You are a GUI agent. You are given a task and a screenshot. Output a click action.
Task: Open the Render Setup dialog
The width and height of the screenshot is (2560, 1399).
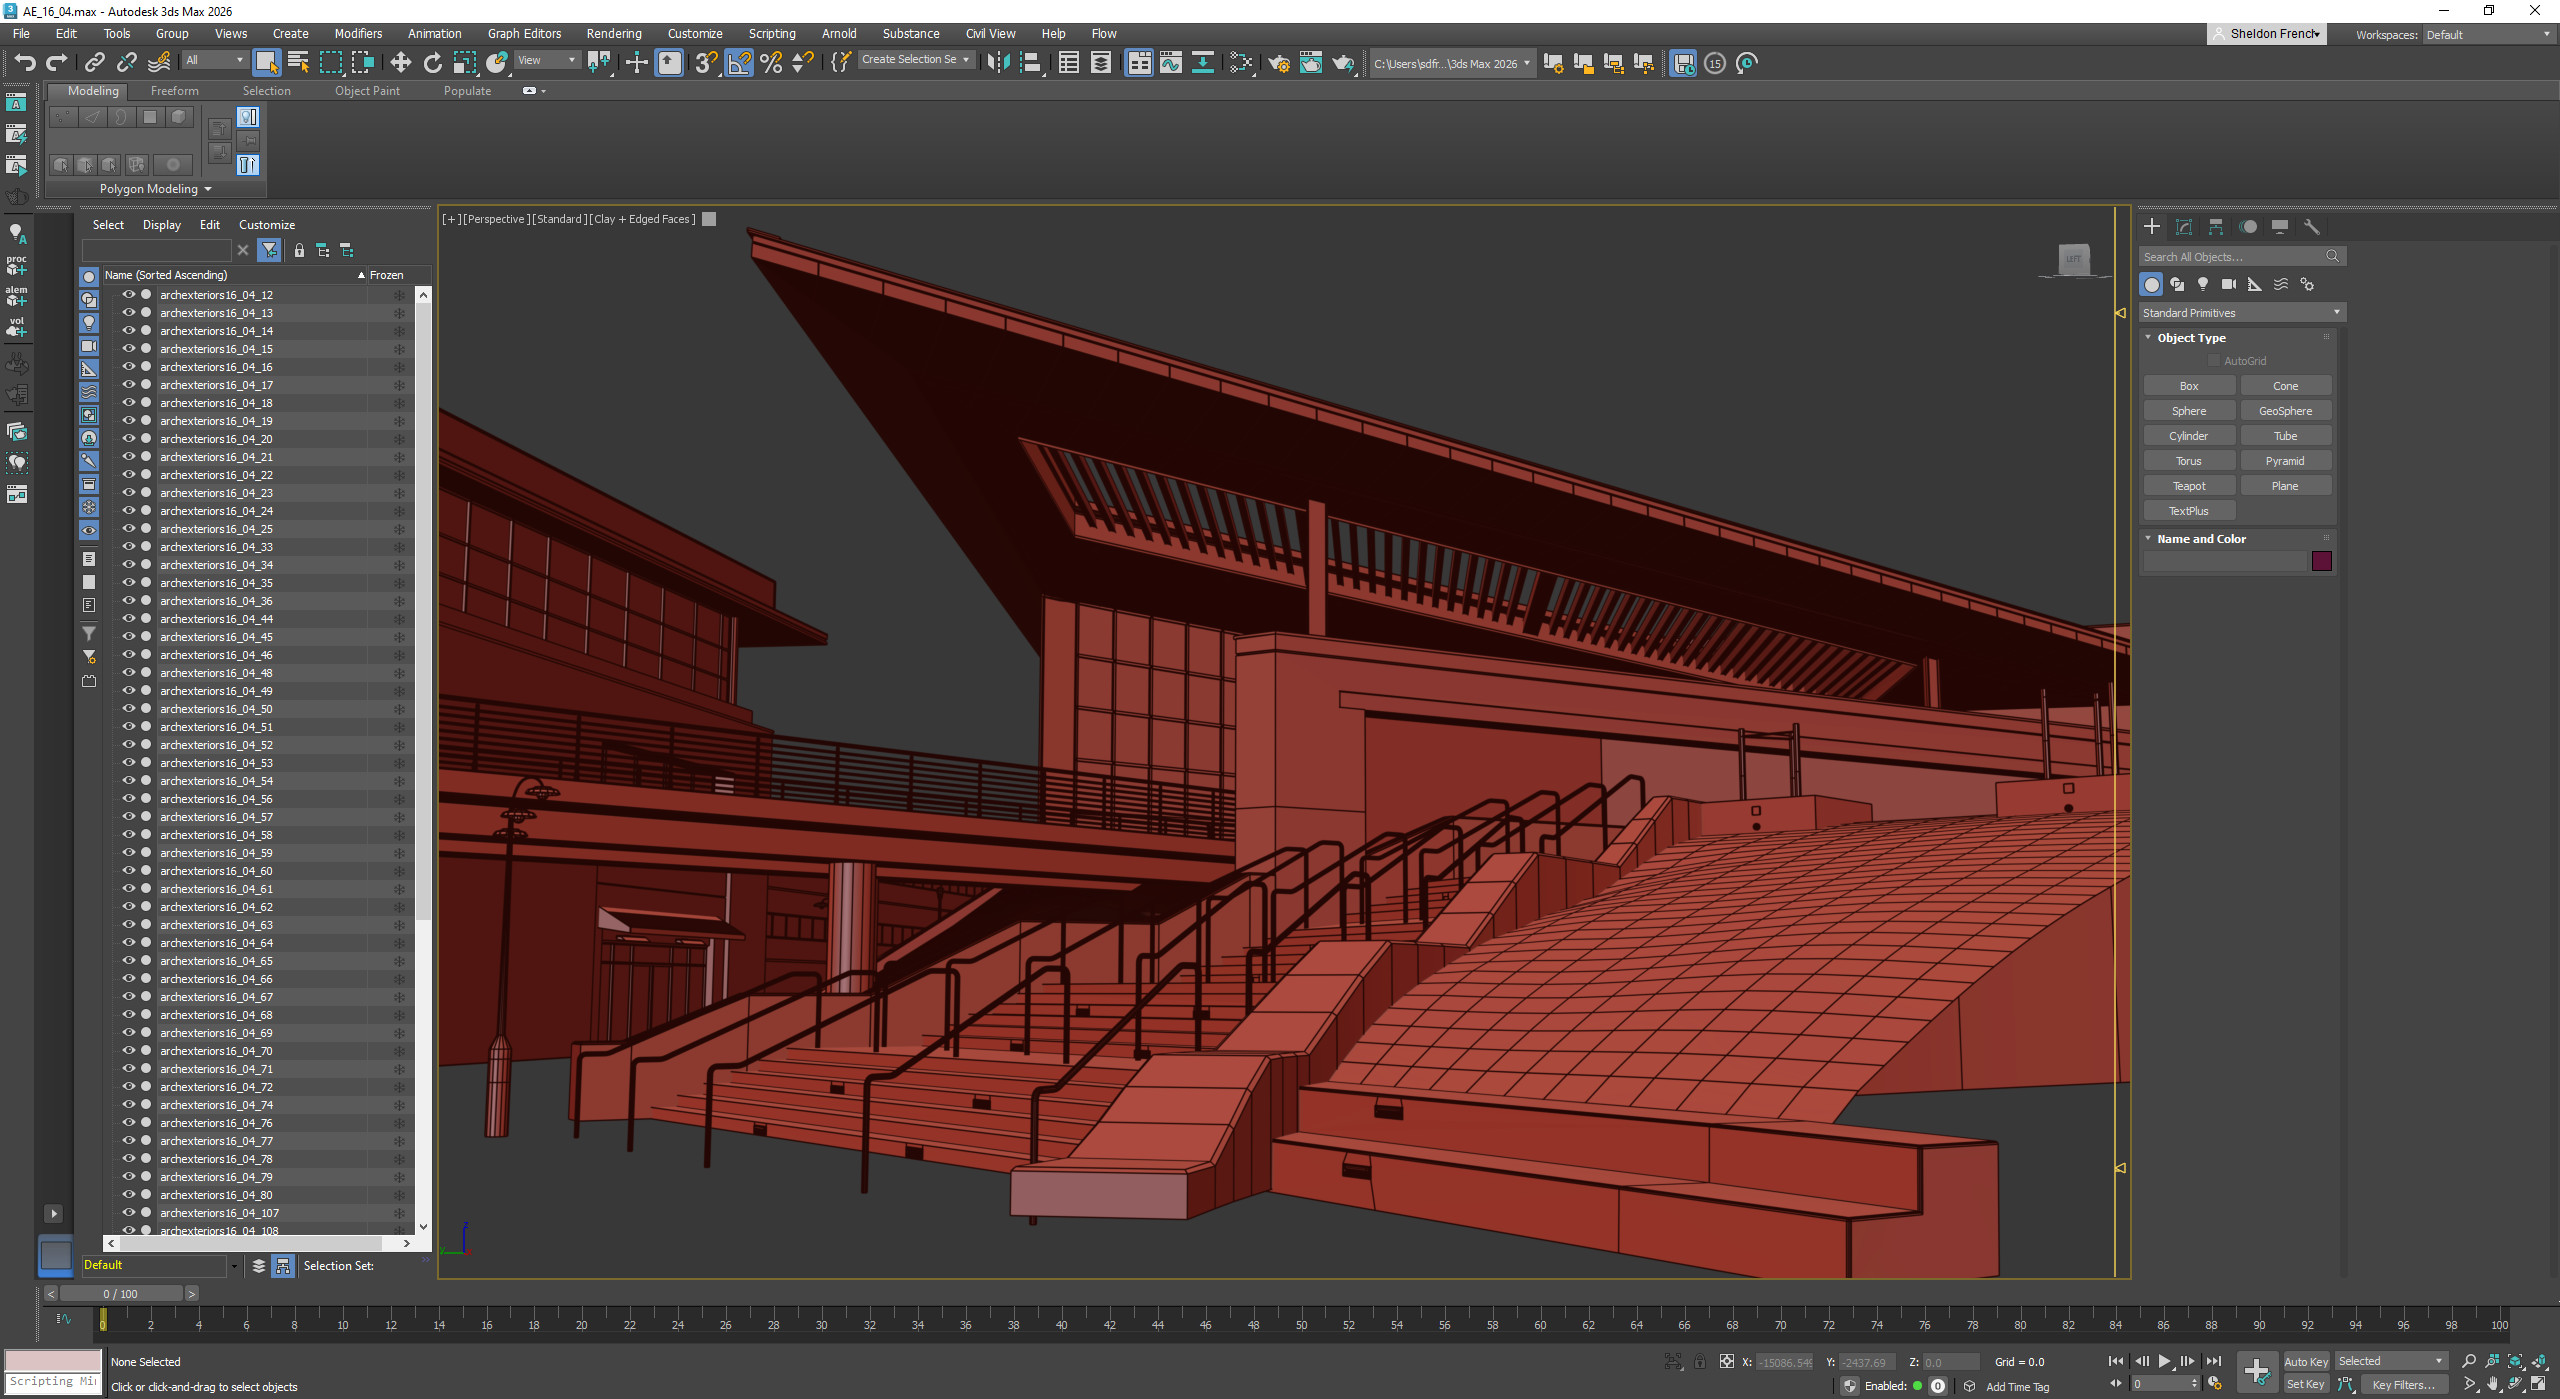(1280, 64)
